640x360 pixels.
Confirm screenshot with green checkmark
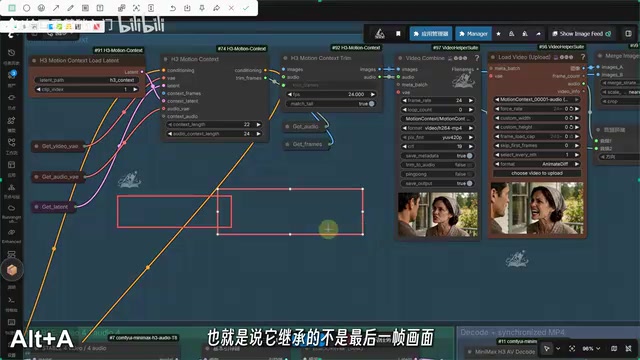click(x=246, y=8)
